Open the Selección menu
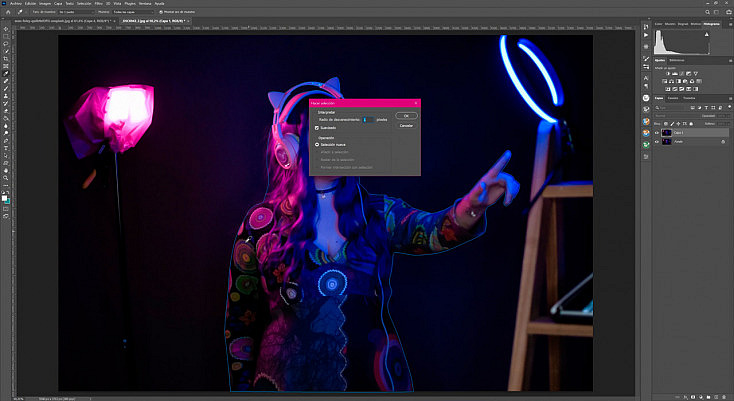734x401 pixels. pyautogui.click(x=84, y=4)
